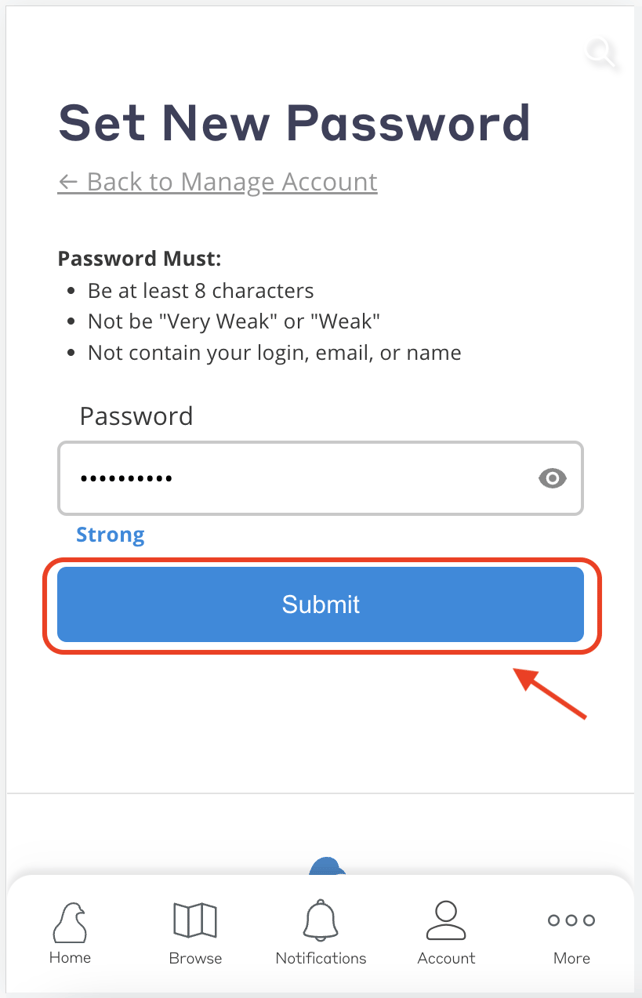Click the Strong password strength indicator
Image resolution: width=642 pixels, height=998 pixels.
coord(110,535)
